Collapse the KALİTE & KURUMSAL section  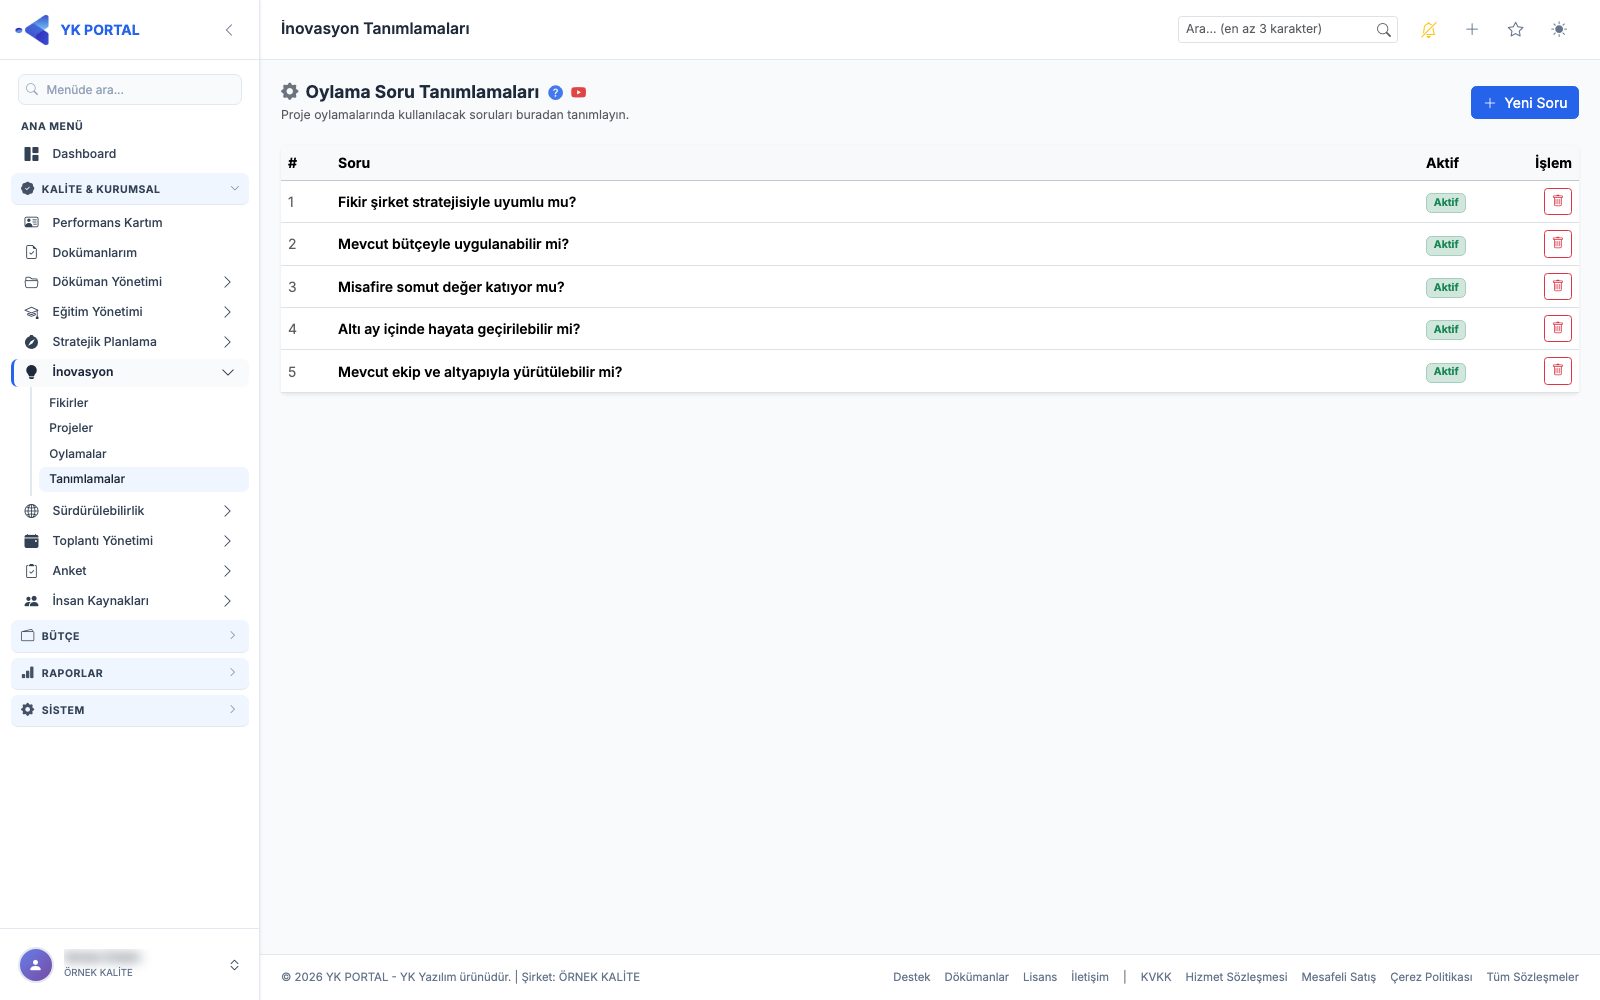(x=130, y=189)
